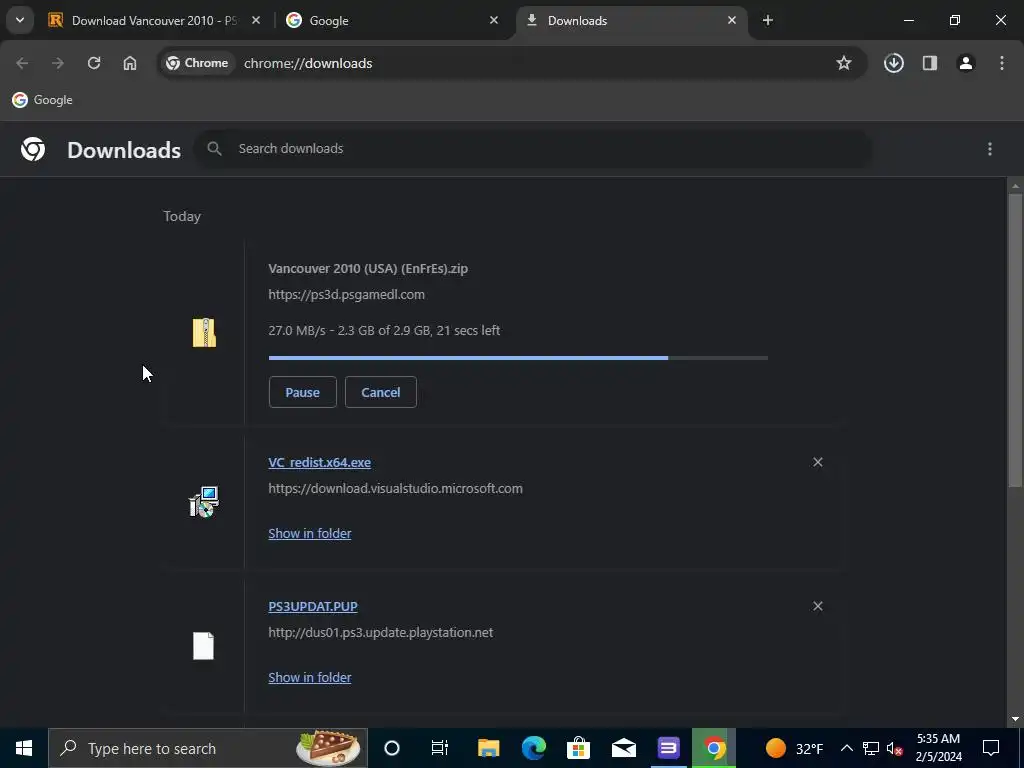Image resolution: width=1024 pixels, height=768 pixels.
Task: Open the Mail app on taskbar
Action: point(624,748)
